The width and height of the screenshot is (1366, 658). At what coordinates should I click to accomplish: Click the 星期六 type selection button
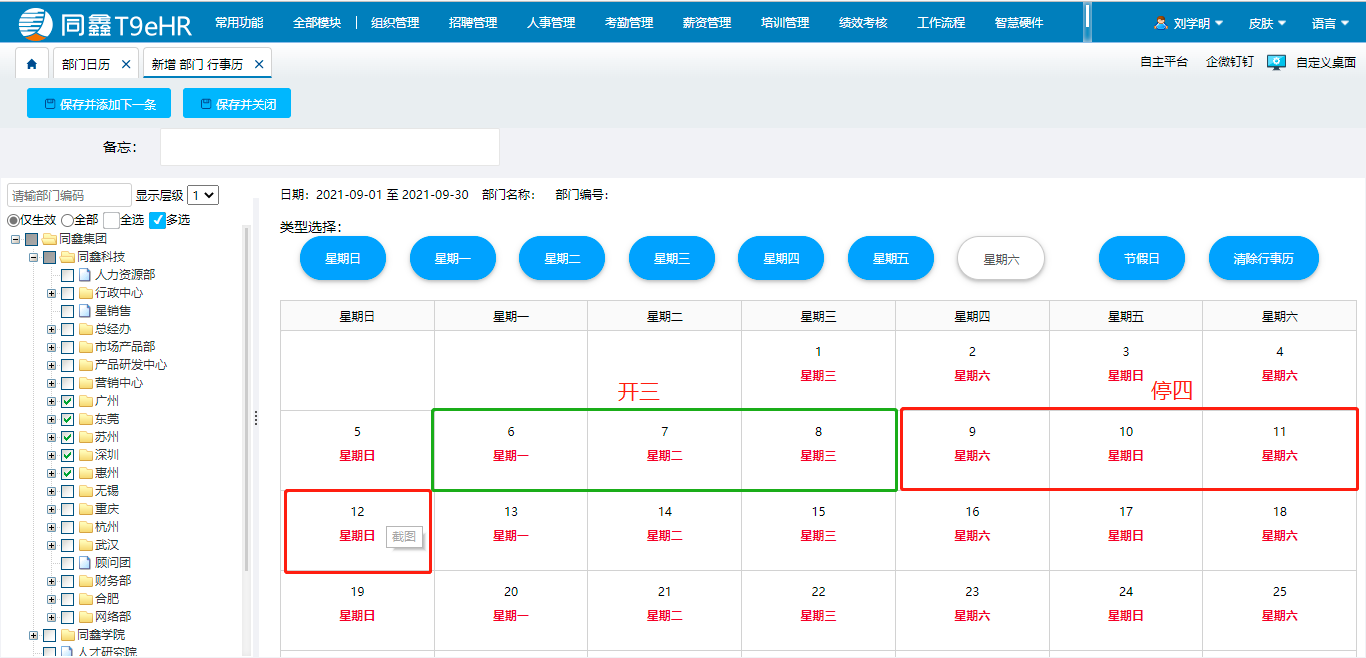[1000, 257]
